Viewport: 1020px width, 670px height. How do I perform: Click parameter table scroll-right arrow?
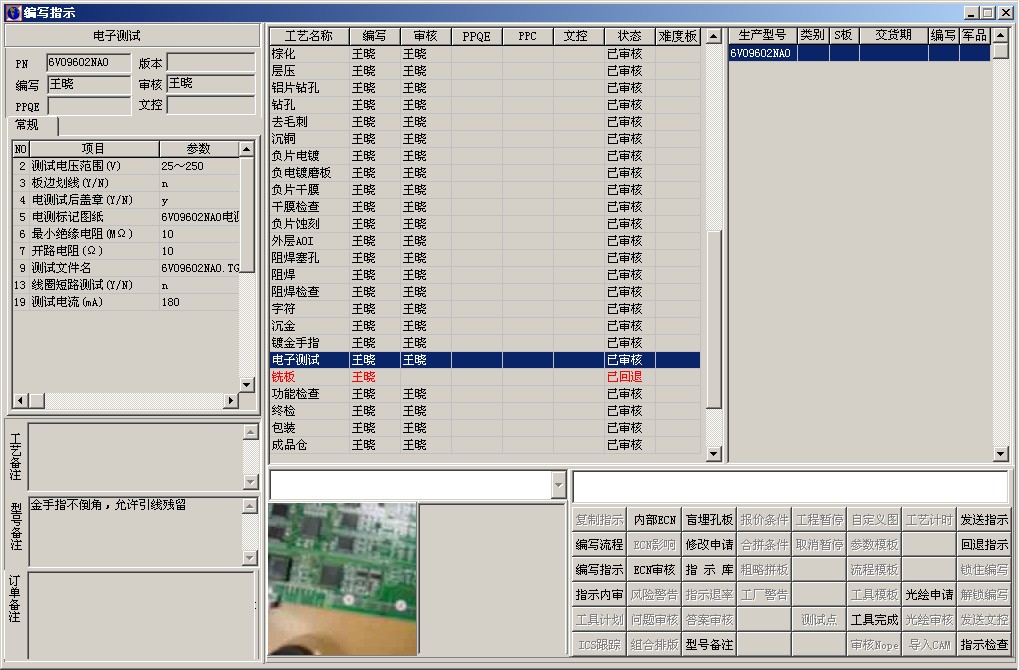(230, 401)
